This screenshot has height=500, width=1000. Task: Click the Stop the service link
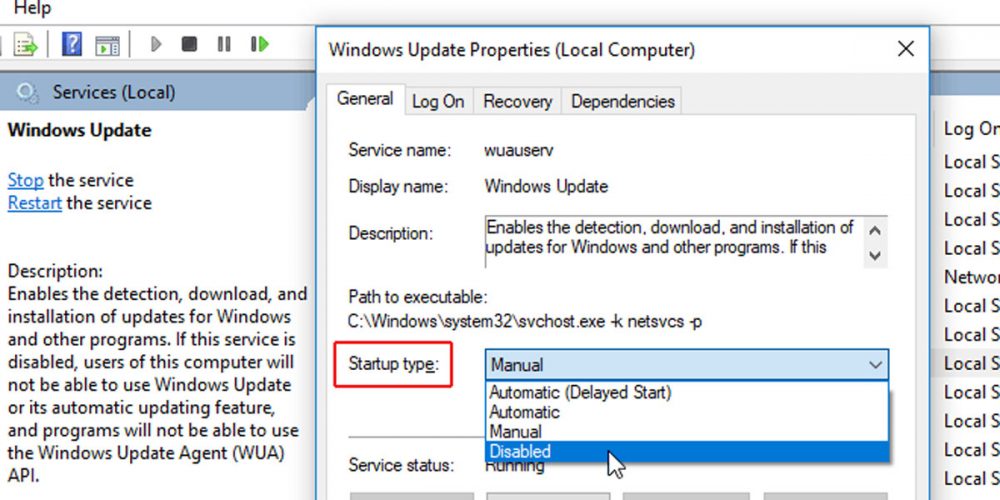tap(25, 181)
